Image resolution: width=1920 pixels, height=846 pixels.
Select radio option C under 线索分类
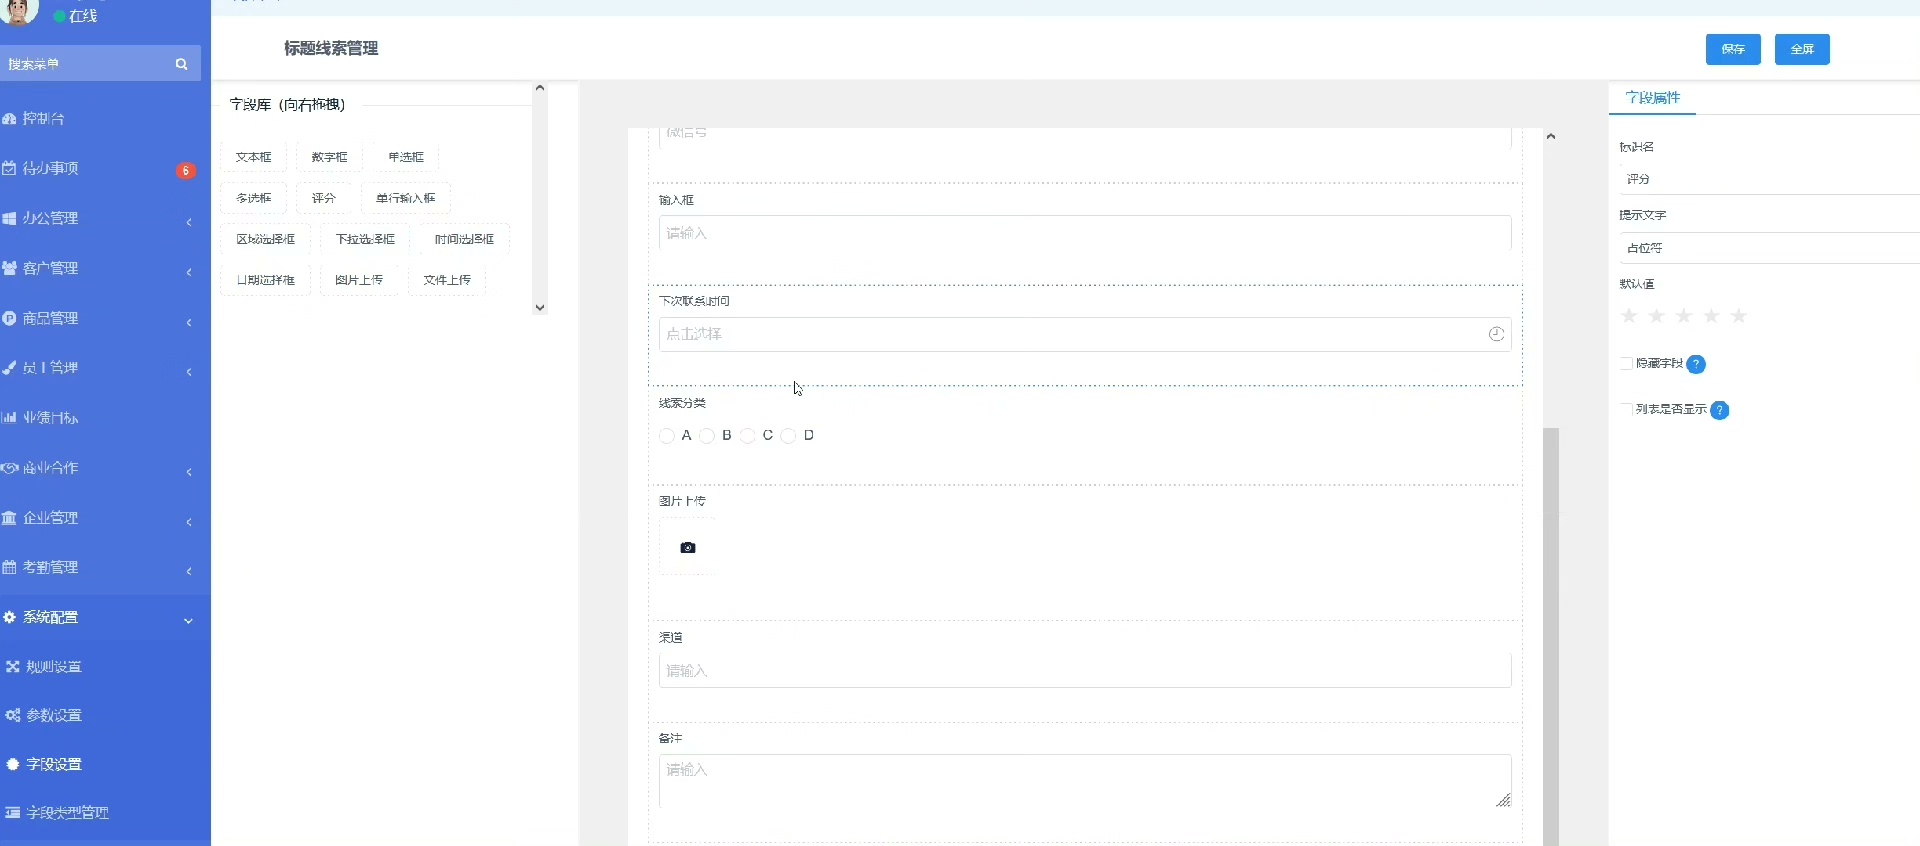tap(748, 436)
